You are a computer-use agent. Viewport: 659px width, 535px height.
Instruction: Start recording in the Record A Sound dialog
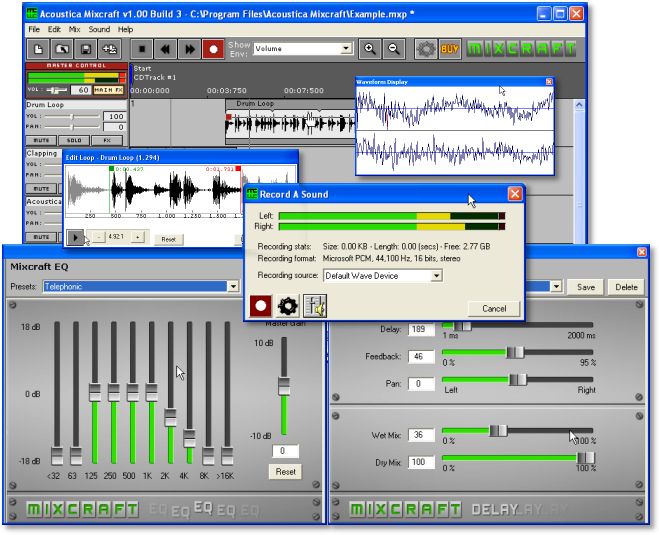[x=260, y=306]
